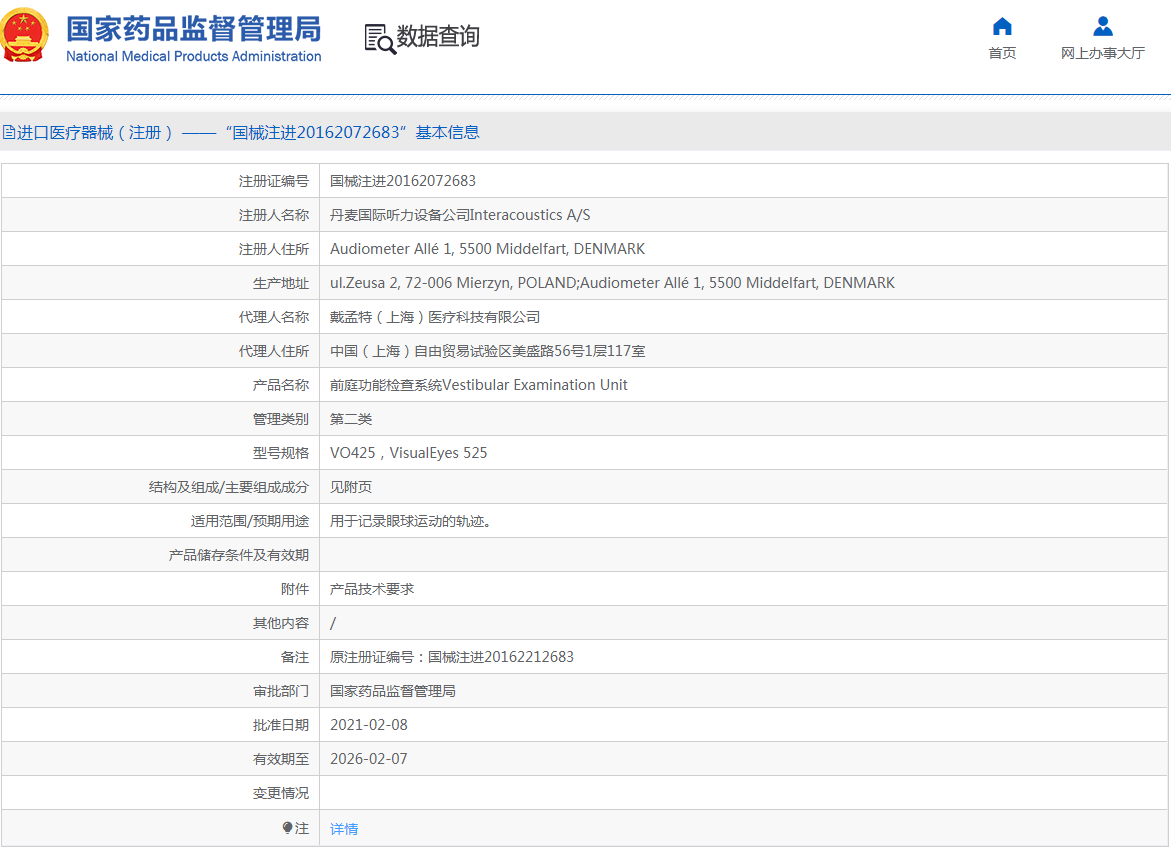Click the 注册证编号 row label
Screen dimensions: 1171x854
click(x=273, y=181)
